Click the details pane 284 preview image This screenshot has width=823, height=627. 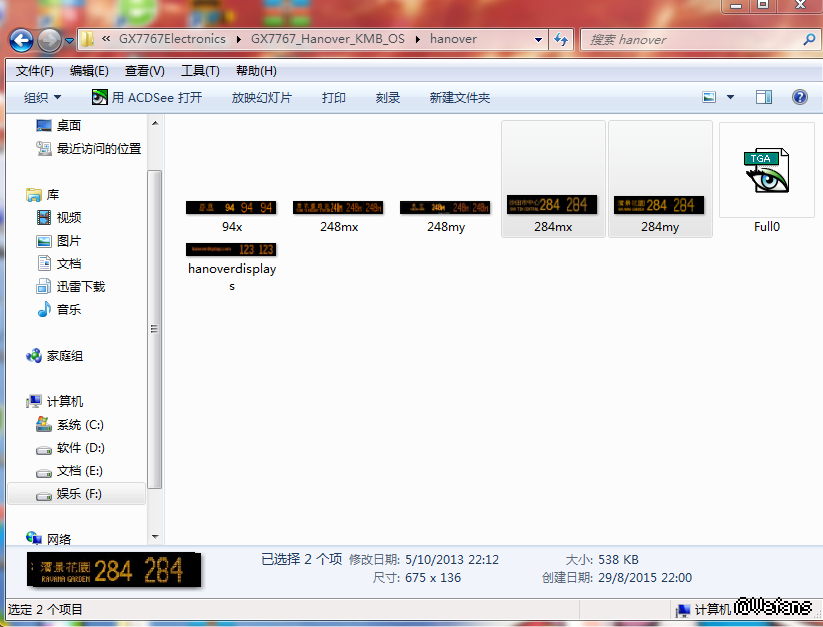pyautogui.click(x=114, y=569)
